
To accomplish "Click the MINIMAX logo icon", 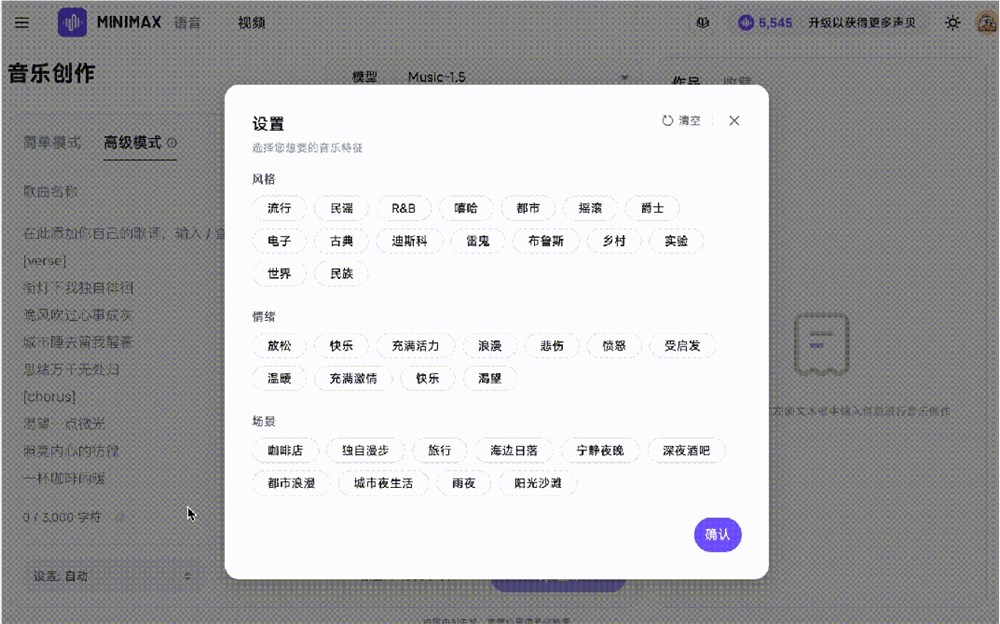I will click(71, 21).
